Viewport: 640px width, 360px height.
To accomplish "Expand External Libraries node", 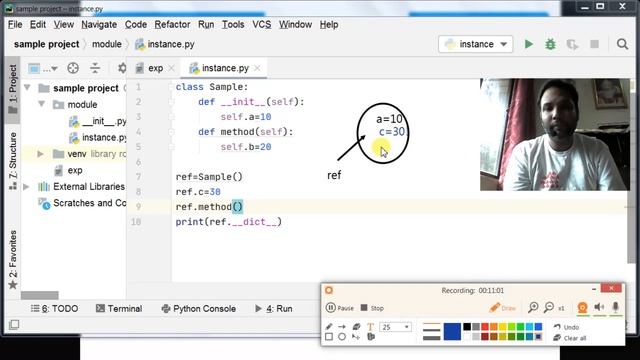I will point(26,187).
